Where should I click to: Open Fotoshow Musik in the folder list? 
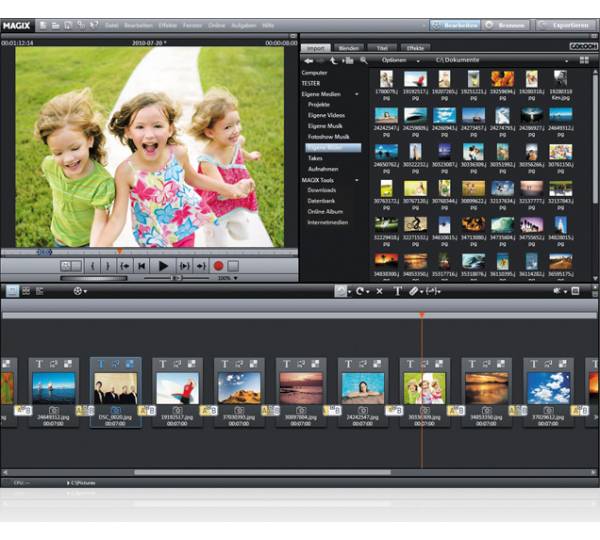327,136
